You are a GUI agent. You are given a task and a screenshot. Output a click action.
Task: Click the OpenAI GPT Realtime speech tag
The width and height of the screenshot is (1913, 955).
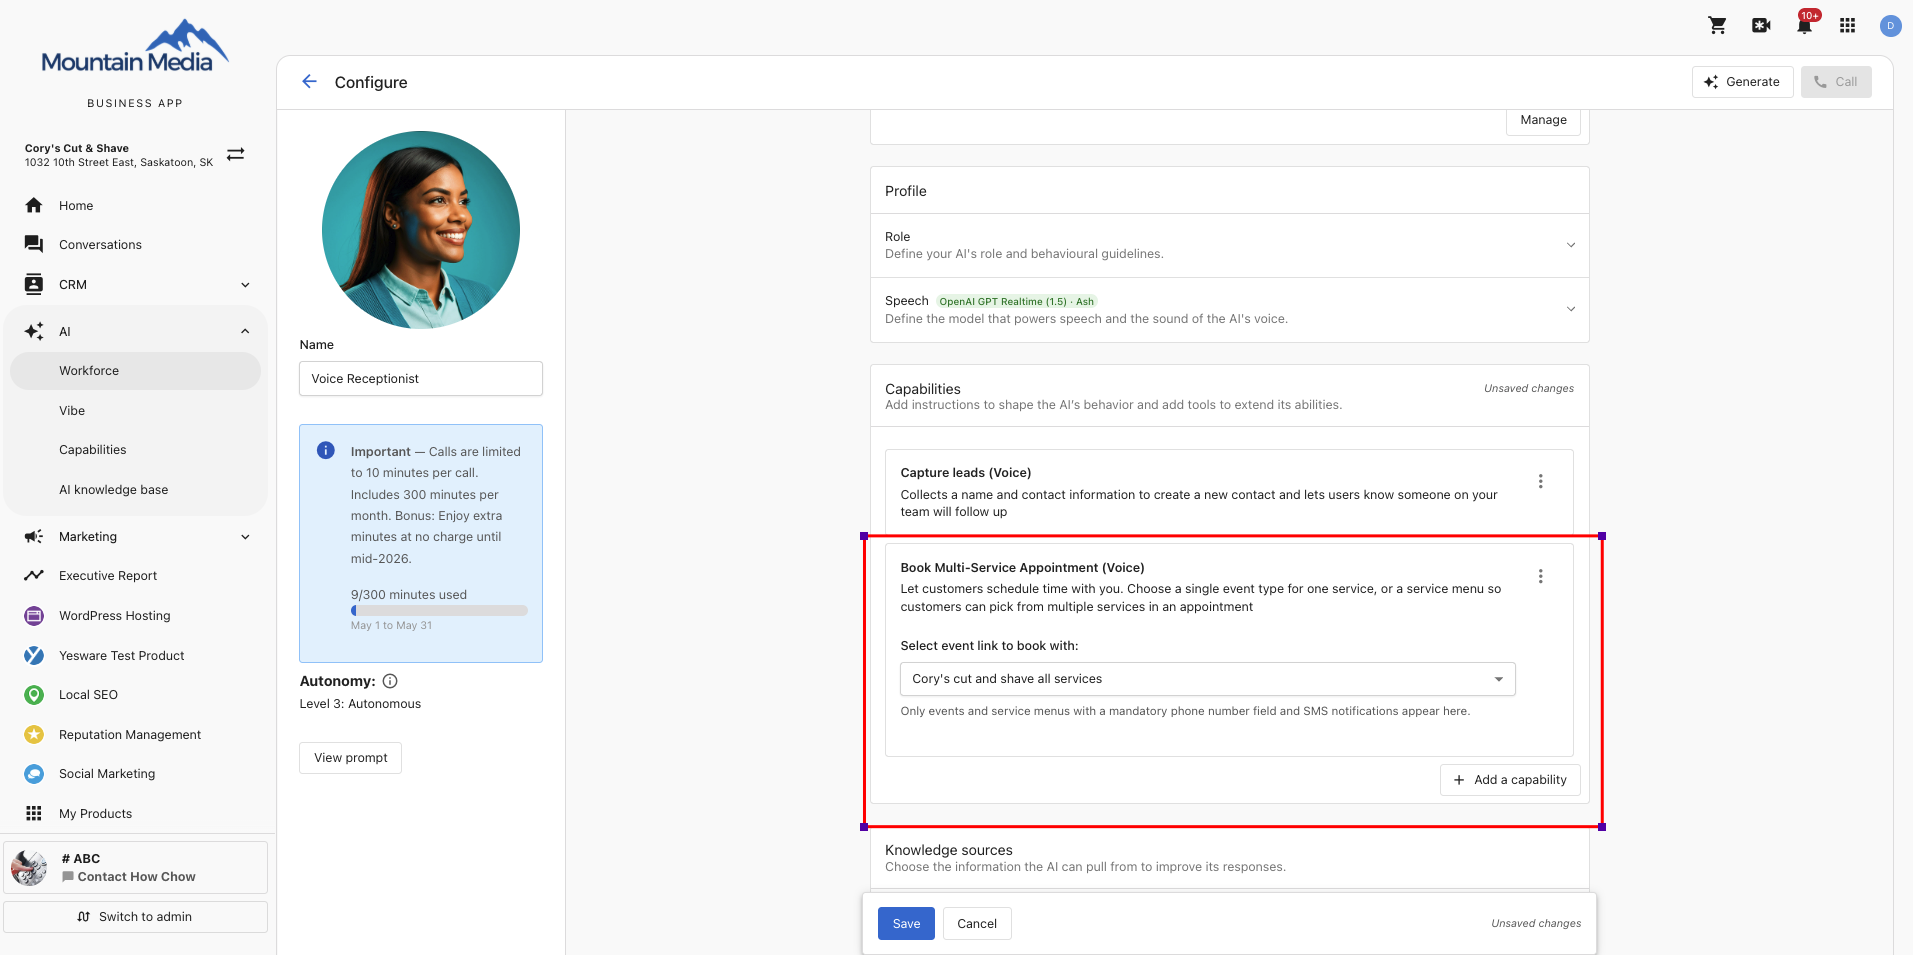(x=1016, y=301)
